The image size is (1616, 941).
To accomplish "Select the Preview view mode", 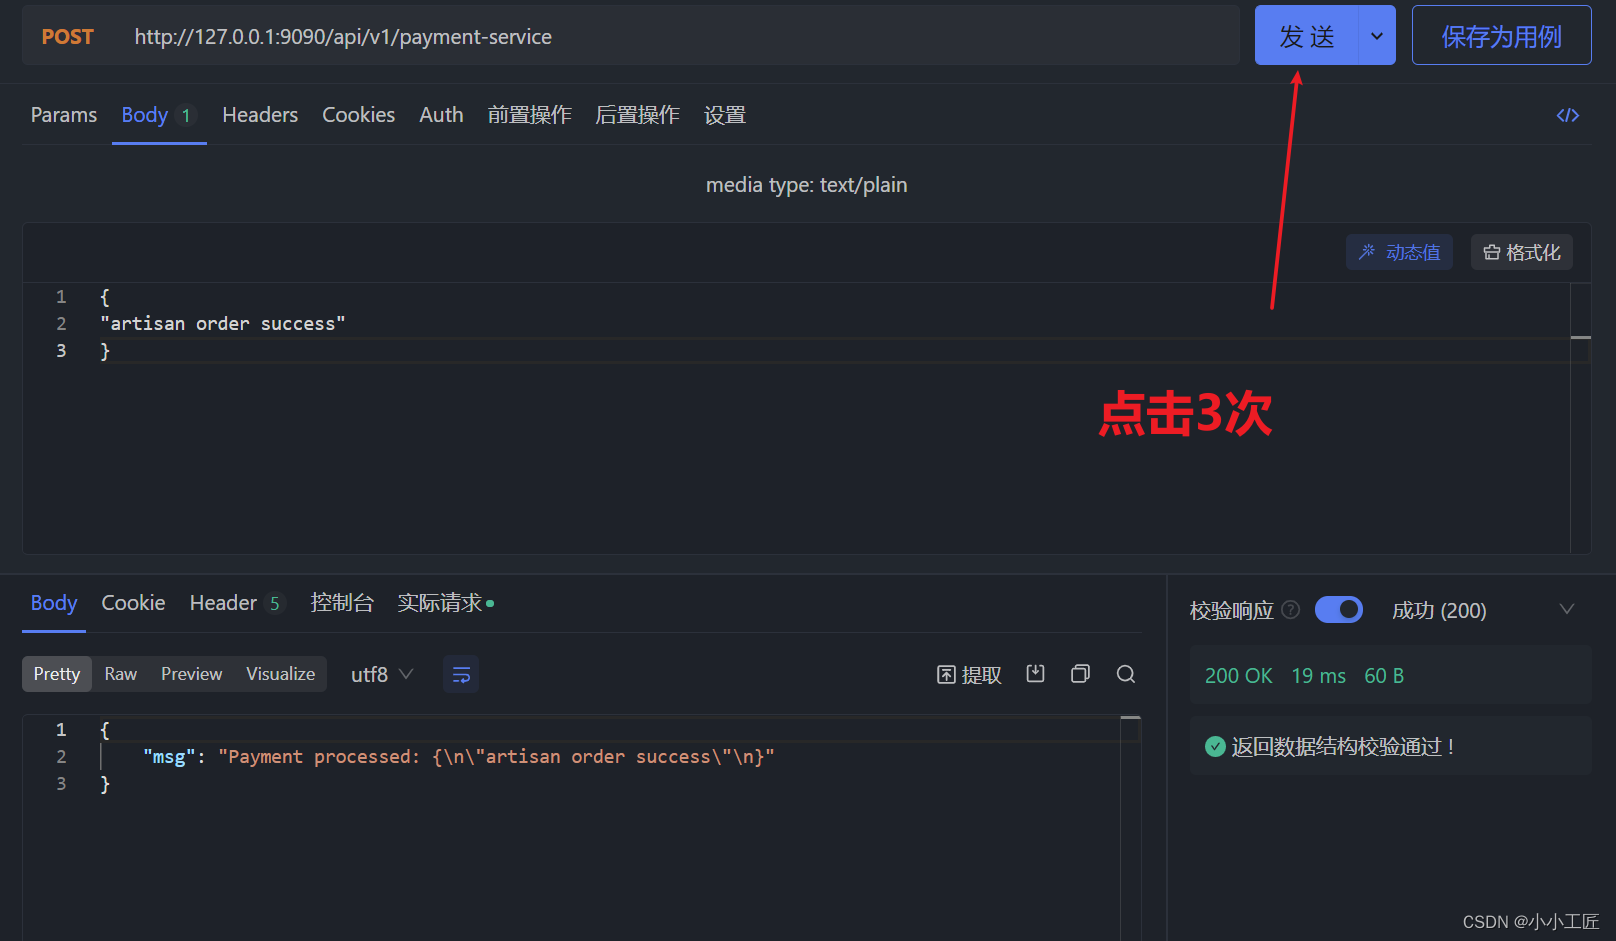I will pos(192,674).
